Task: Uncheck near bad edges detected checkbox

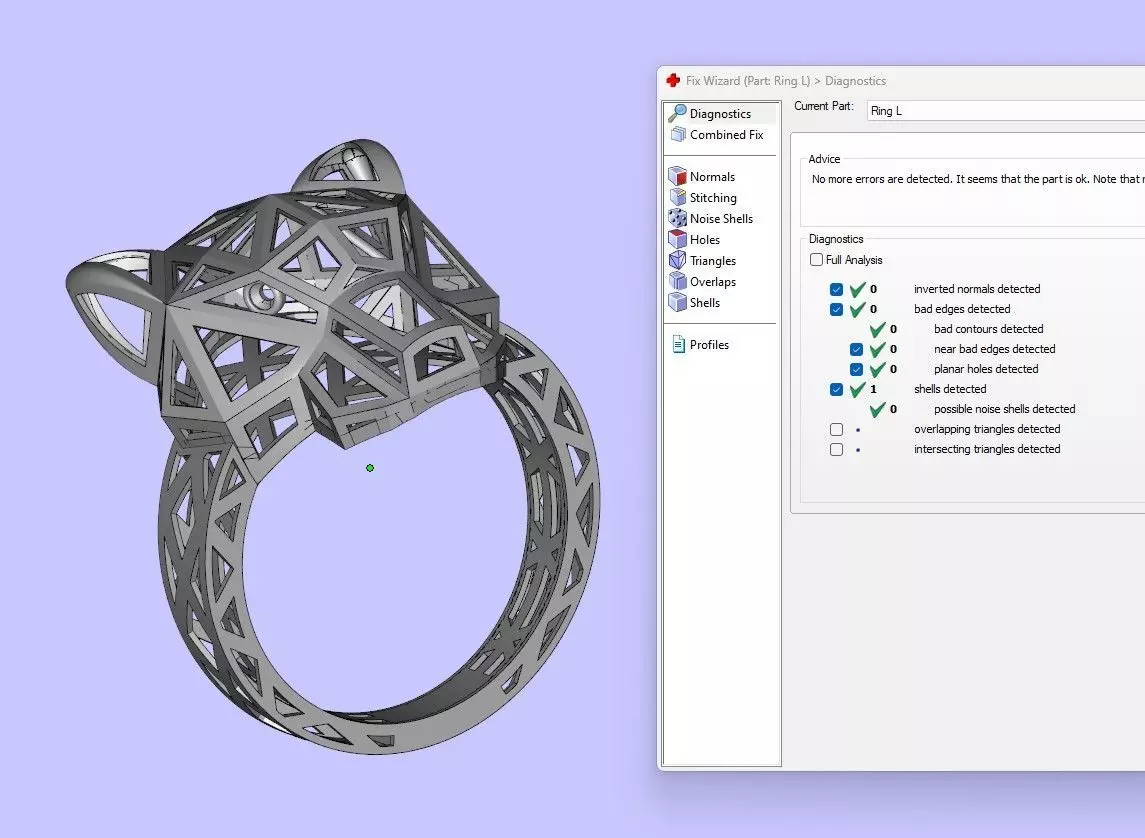Action: (856, 350)
